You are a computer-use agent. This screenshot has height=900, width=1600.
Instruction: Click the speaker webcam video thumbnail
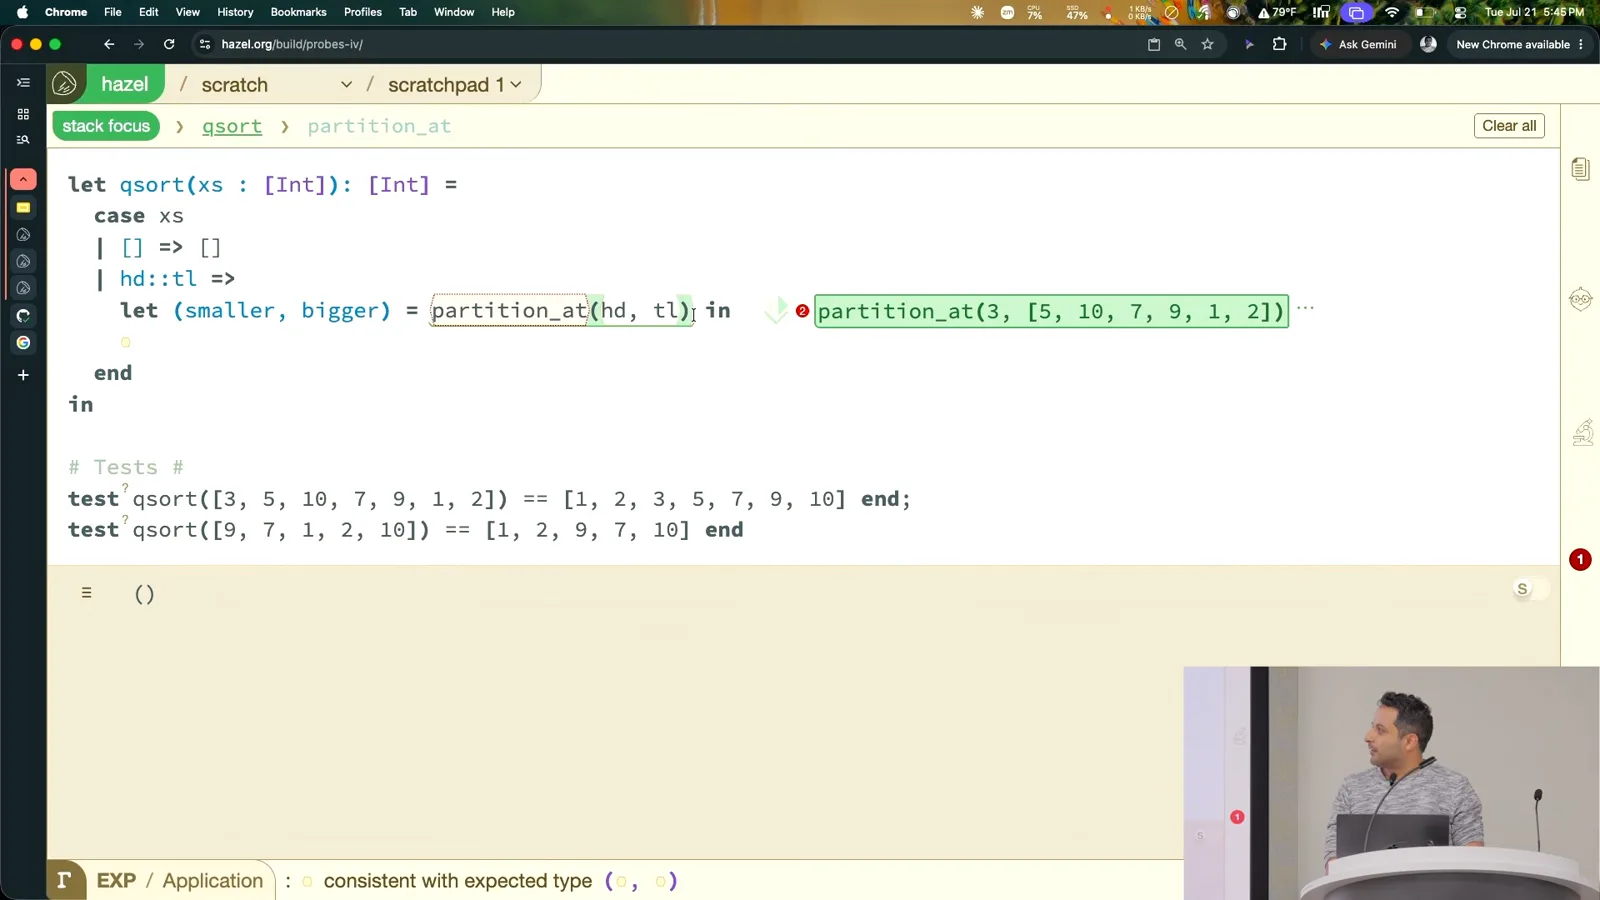tap(1391, 783)
